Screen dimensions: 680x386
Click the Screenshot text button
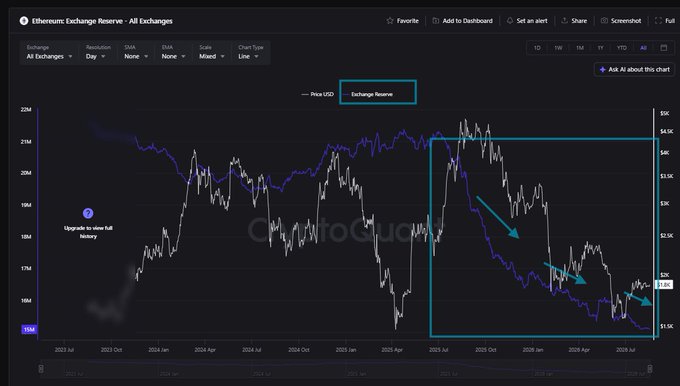click(626, 21)
